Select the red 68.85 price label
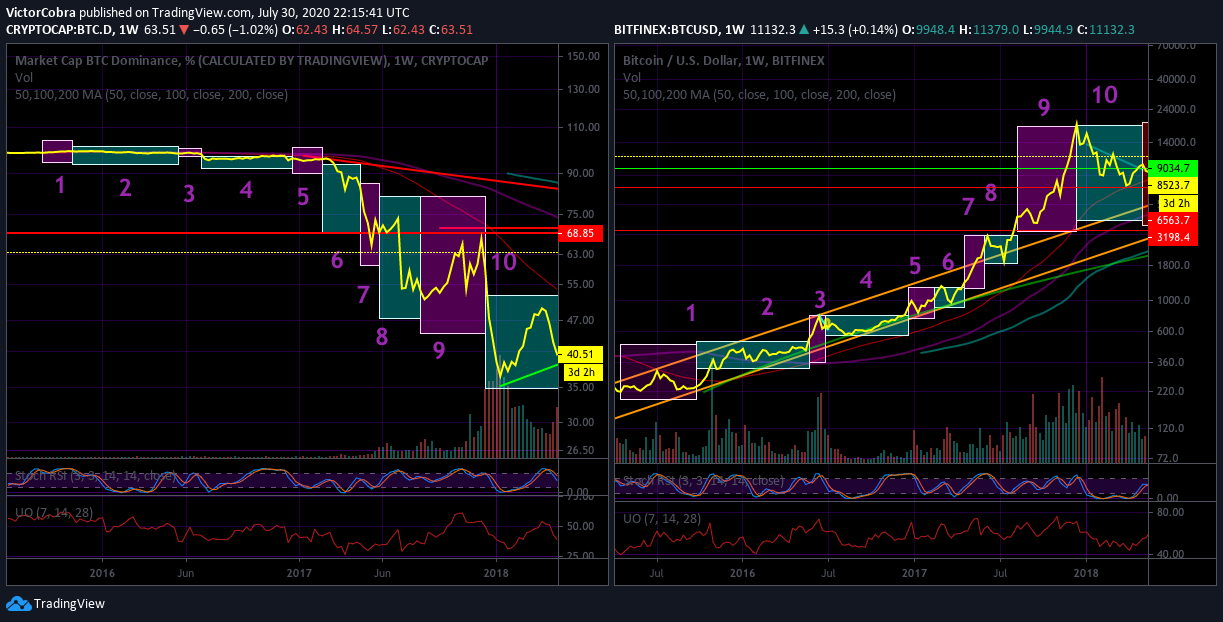 581,233
